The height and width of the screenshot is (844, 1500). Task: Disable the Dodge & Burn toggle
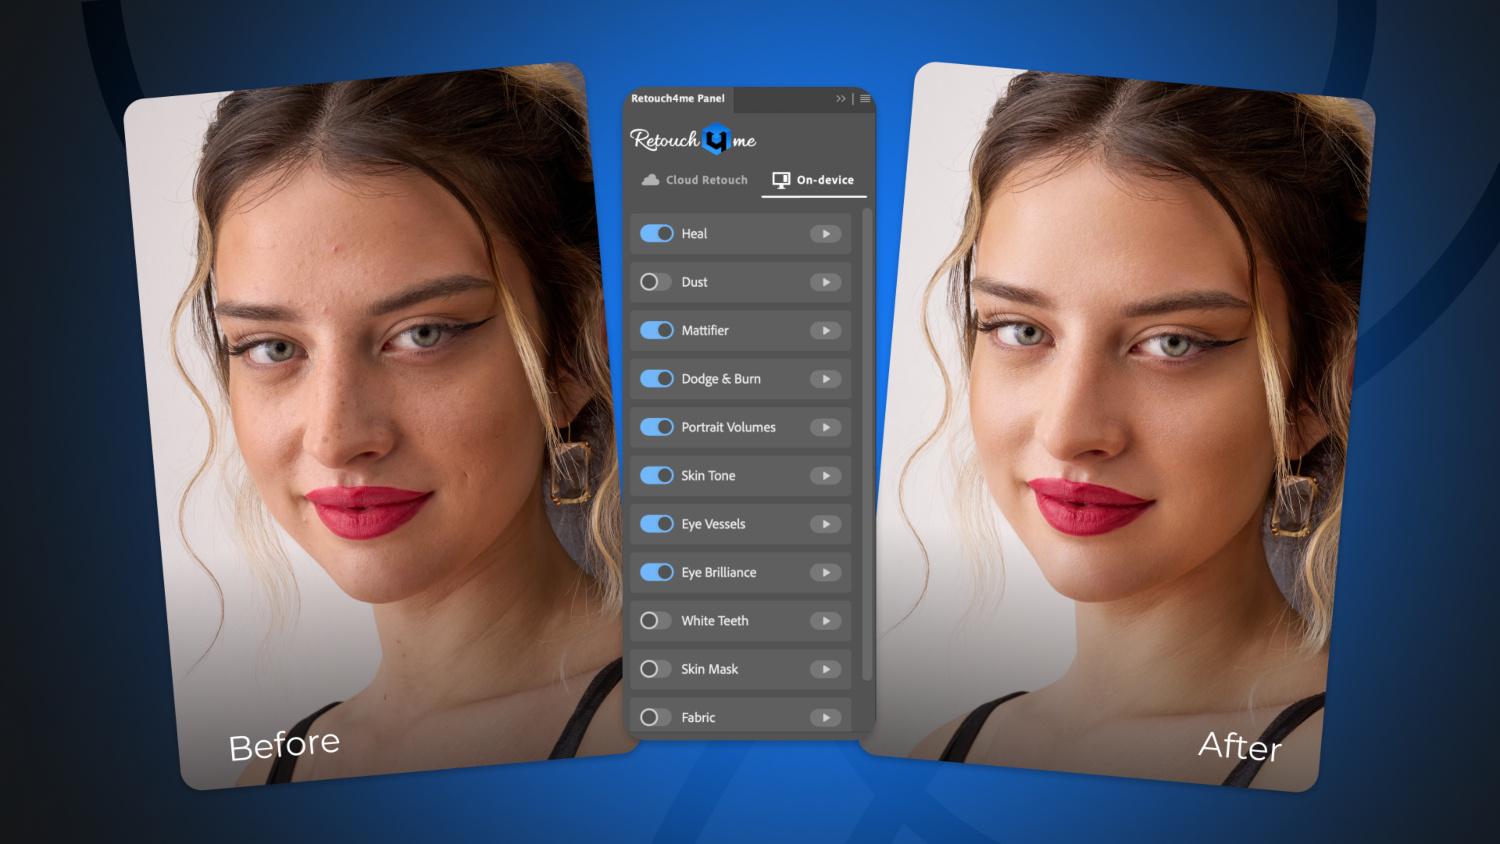pyautogui.click(x=657, y=378)
